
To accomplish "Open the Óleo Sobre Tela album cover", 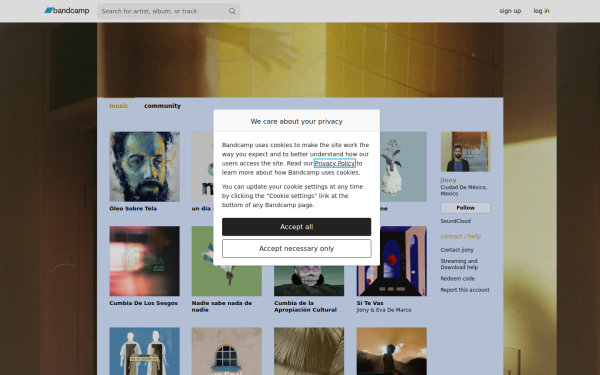I will pyautogui.click(x=144, y=166).
